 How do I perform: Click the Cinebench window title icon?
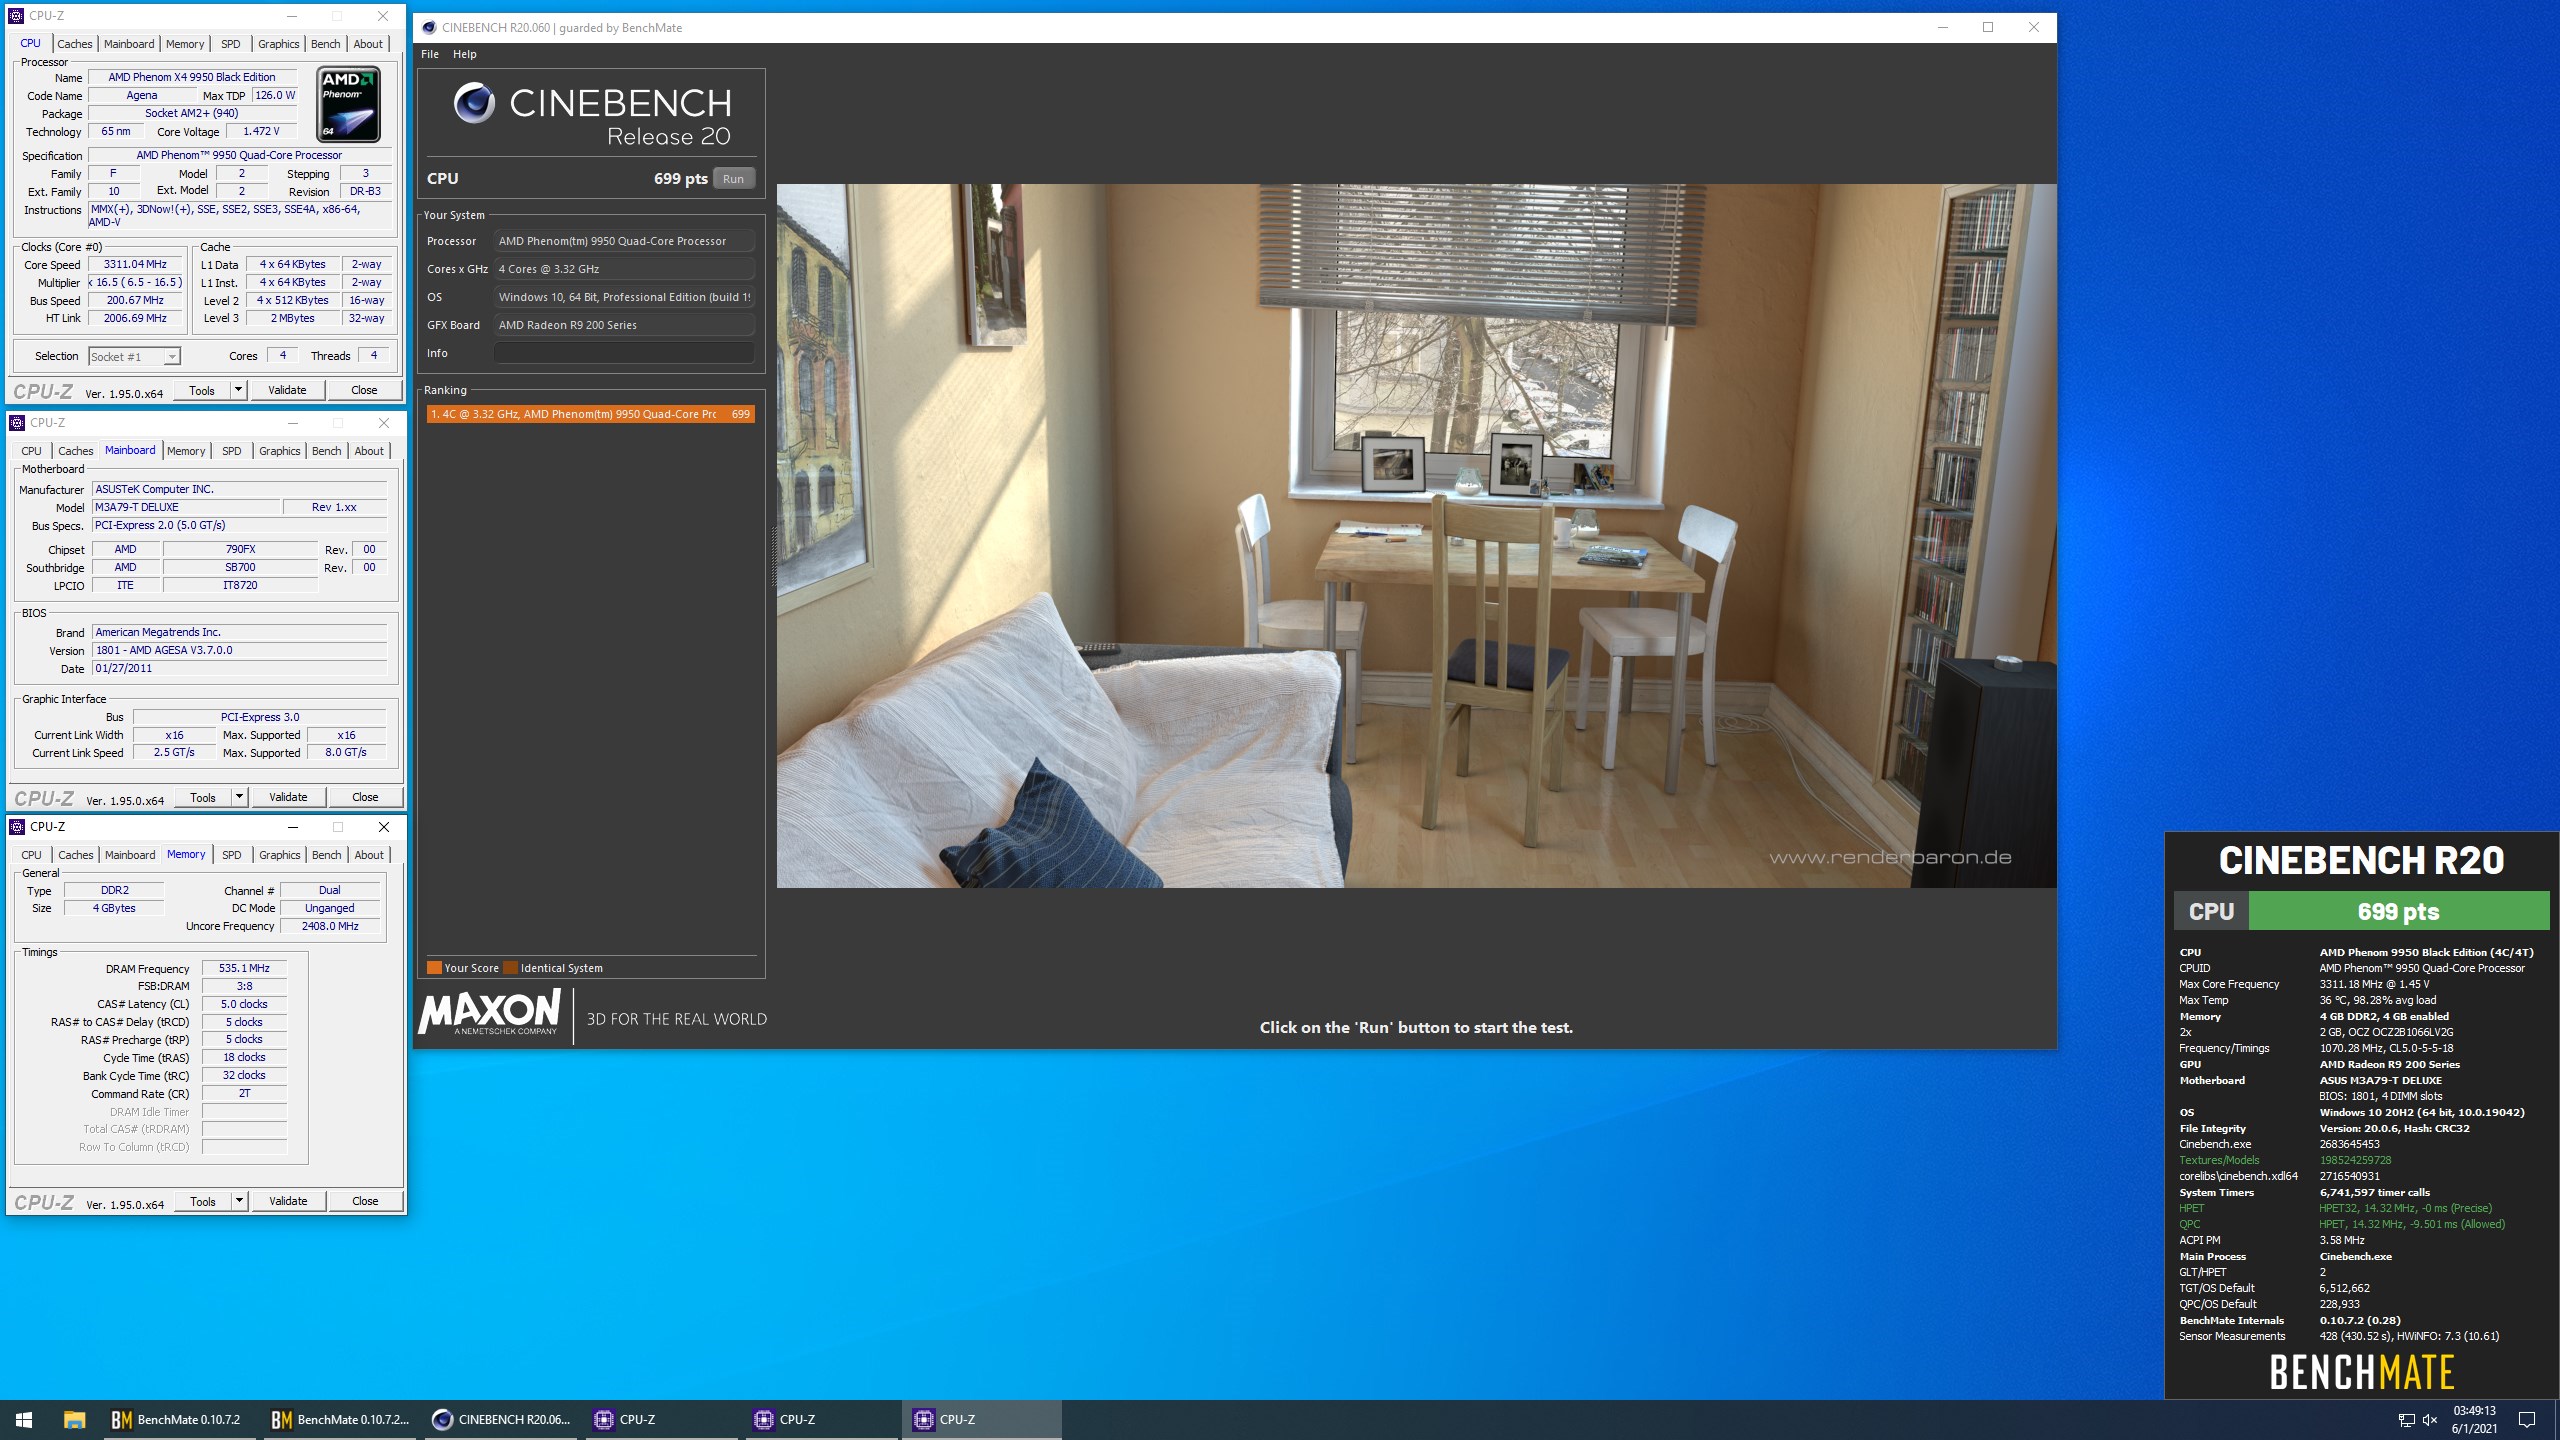pos(429,28)
